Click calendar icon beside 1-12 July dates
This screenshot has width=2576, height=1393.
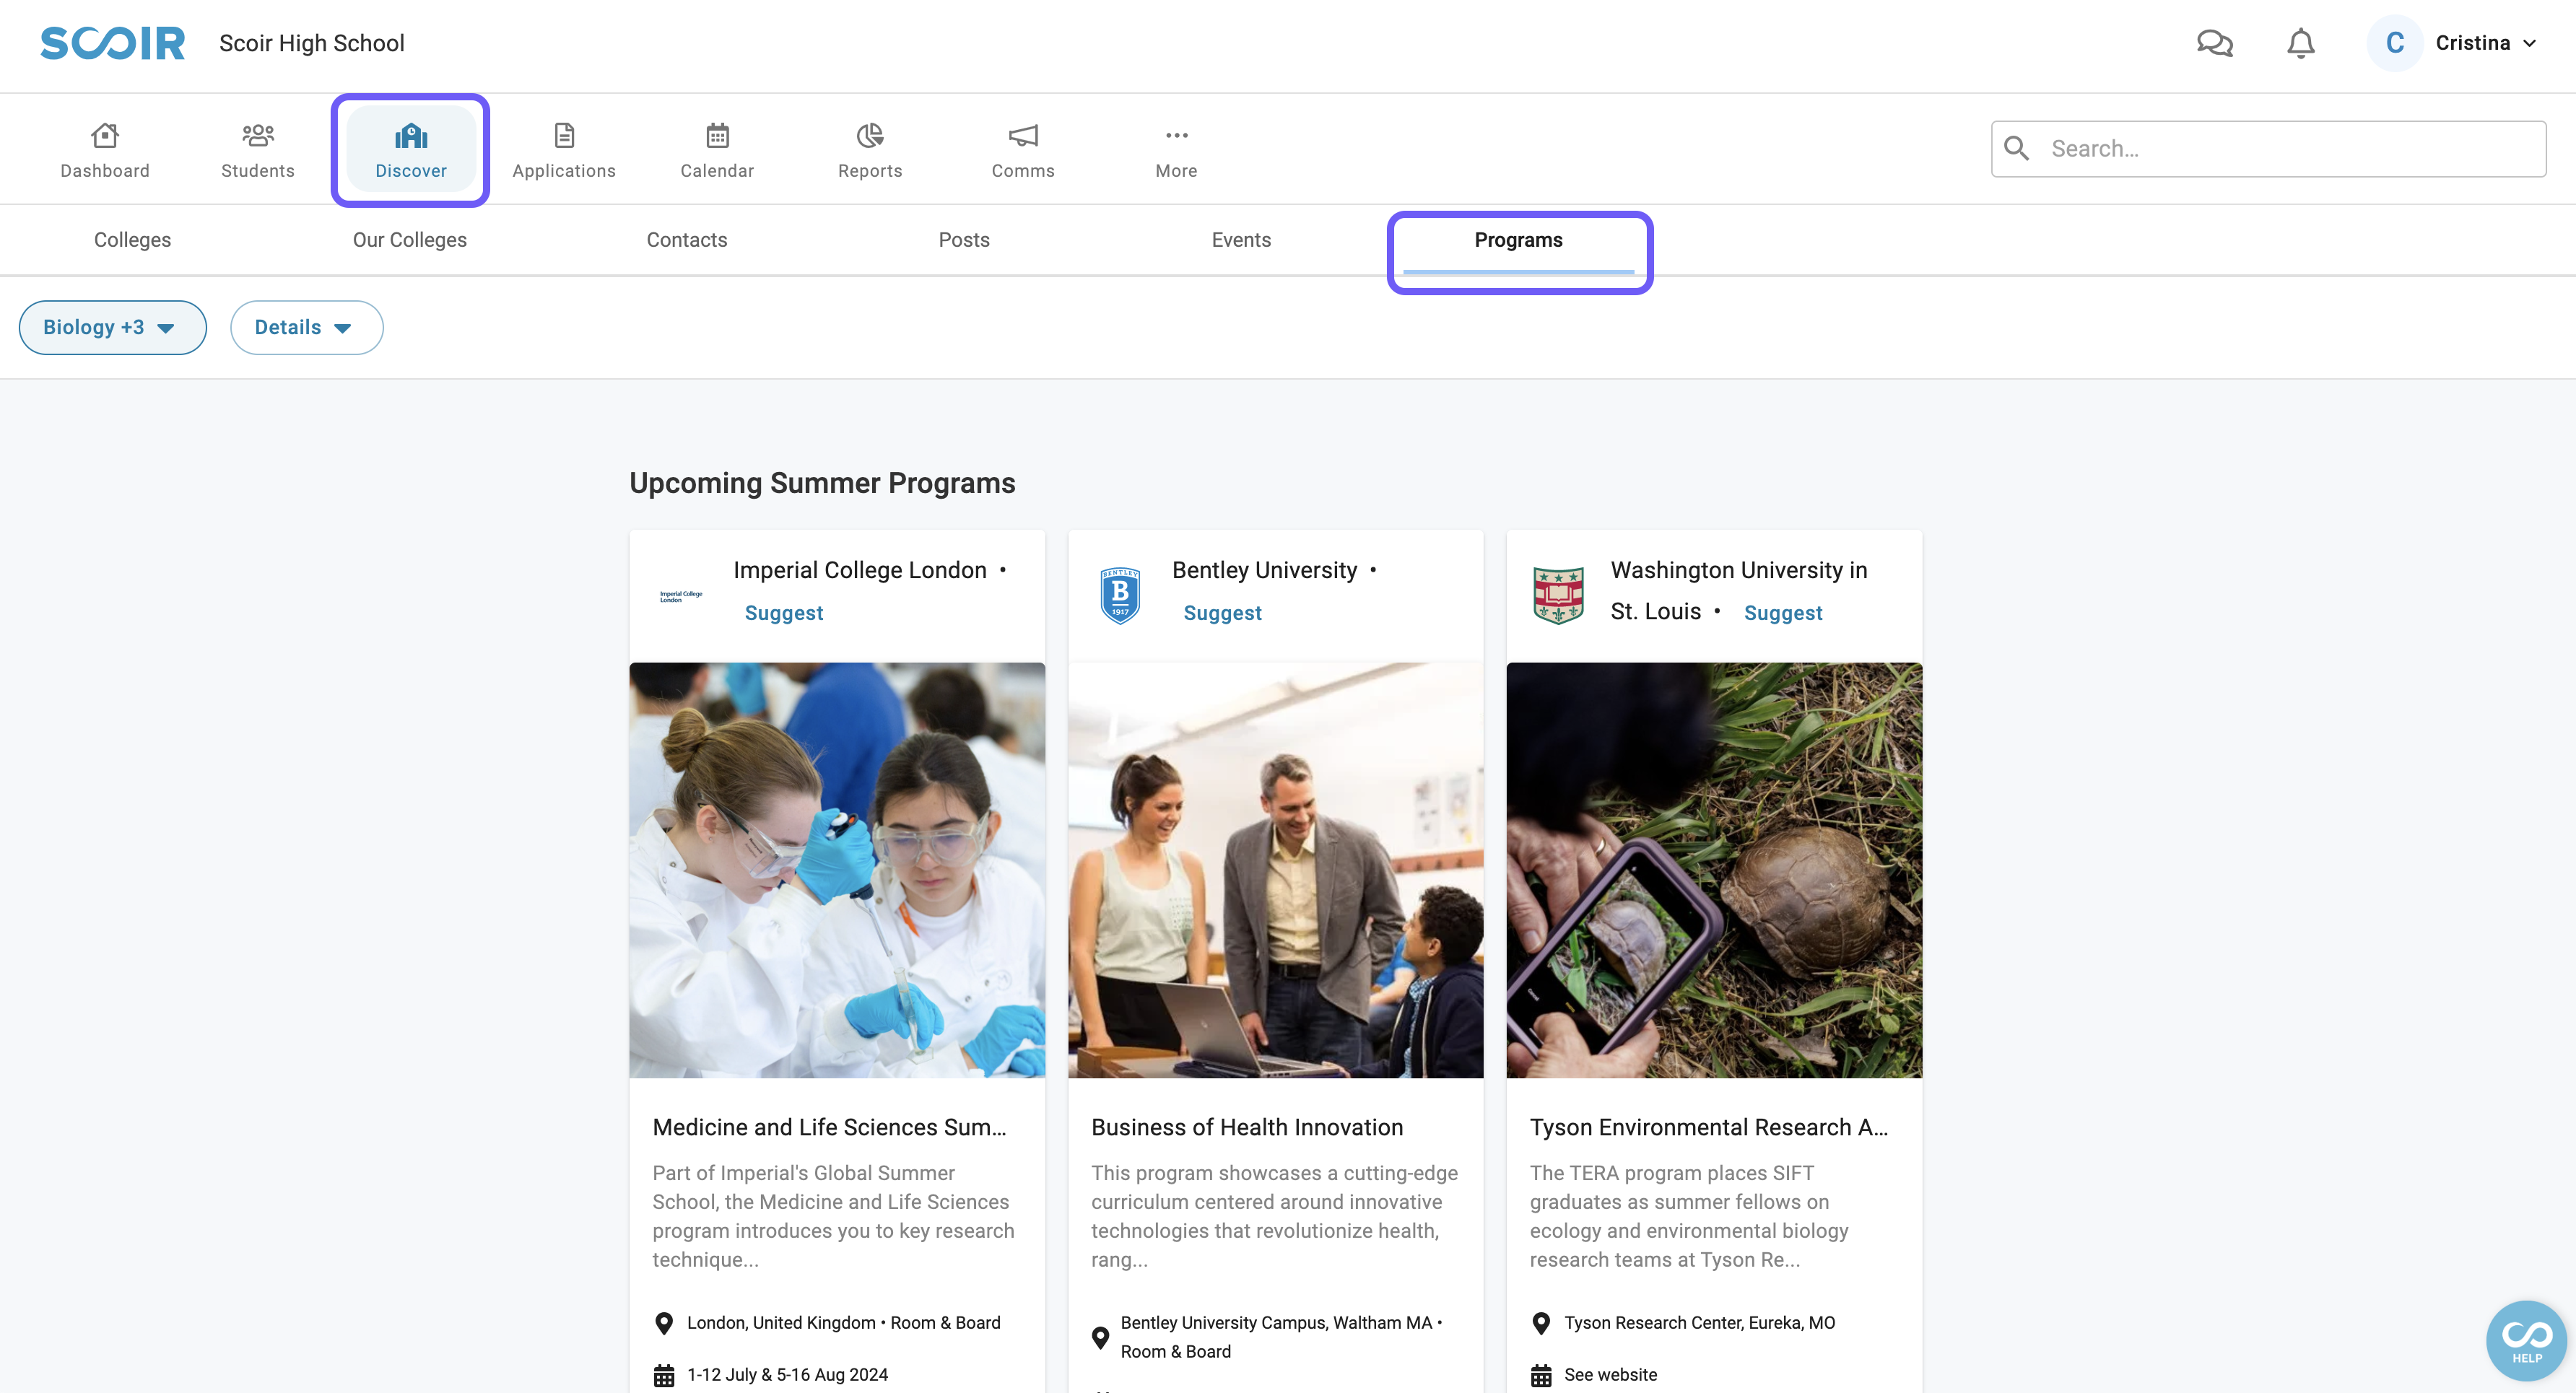[663, 1376]
